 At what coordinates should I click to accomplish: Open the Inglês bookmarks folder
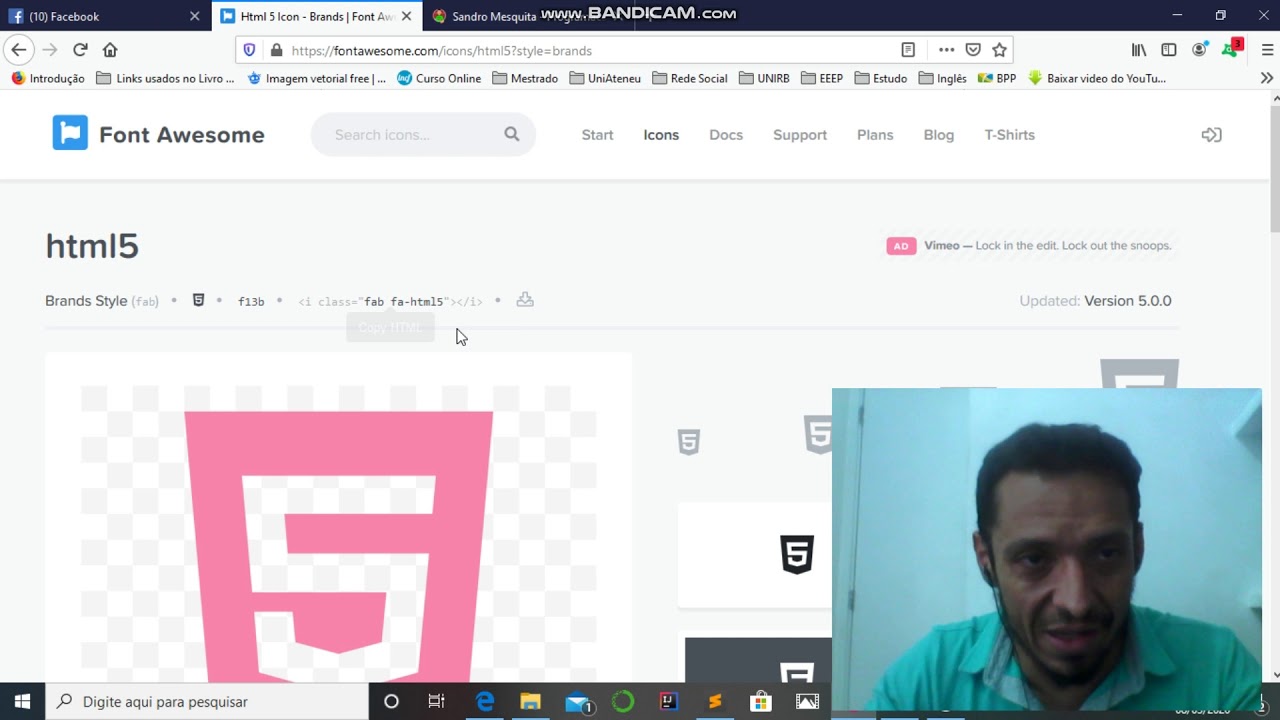[942, 78]
